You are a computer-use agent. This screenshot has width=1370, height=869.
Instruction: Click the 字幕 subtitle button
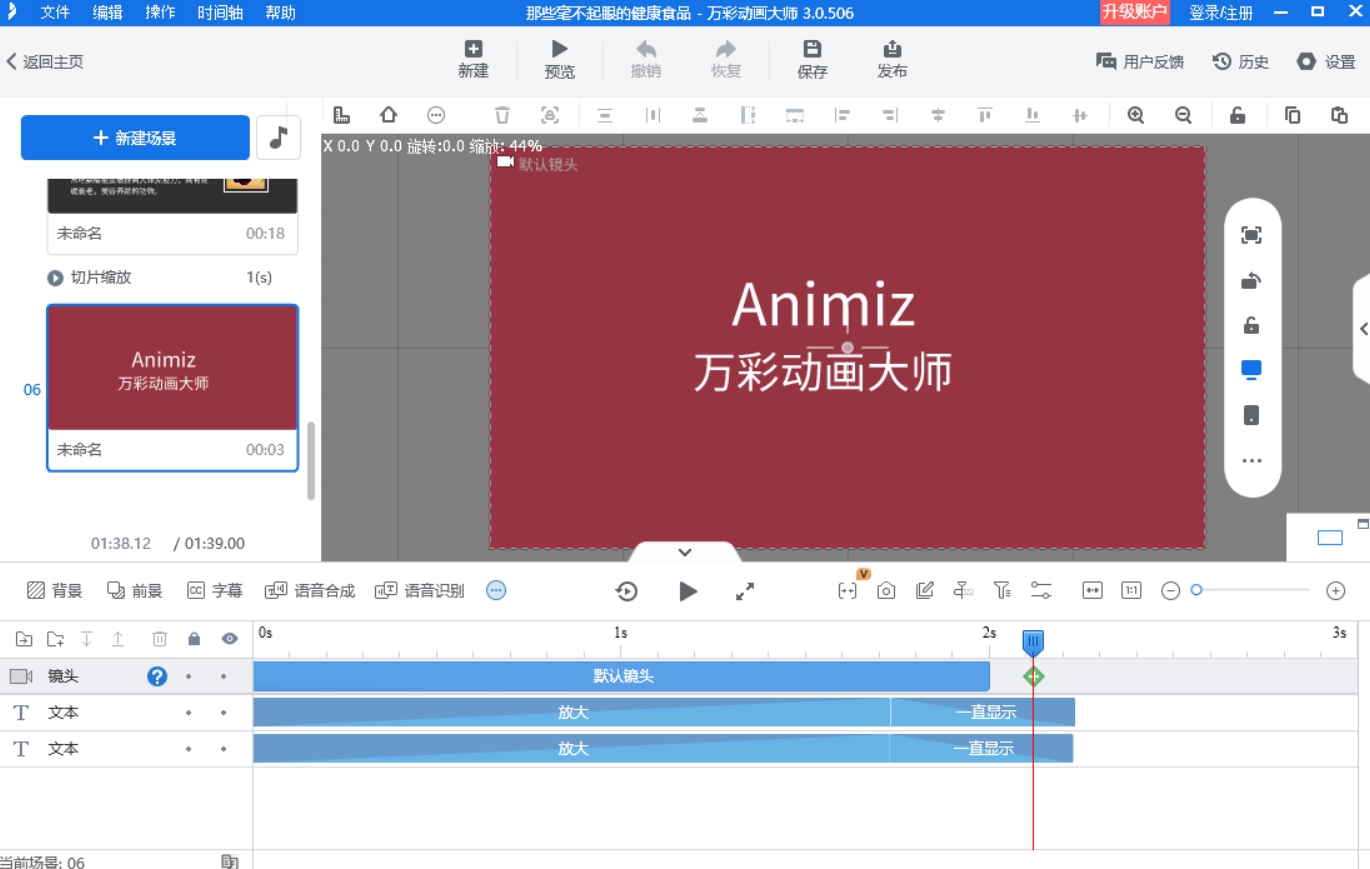click(x=215, y=590)
